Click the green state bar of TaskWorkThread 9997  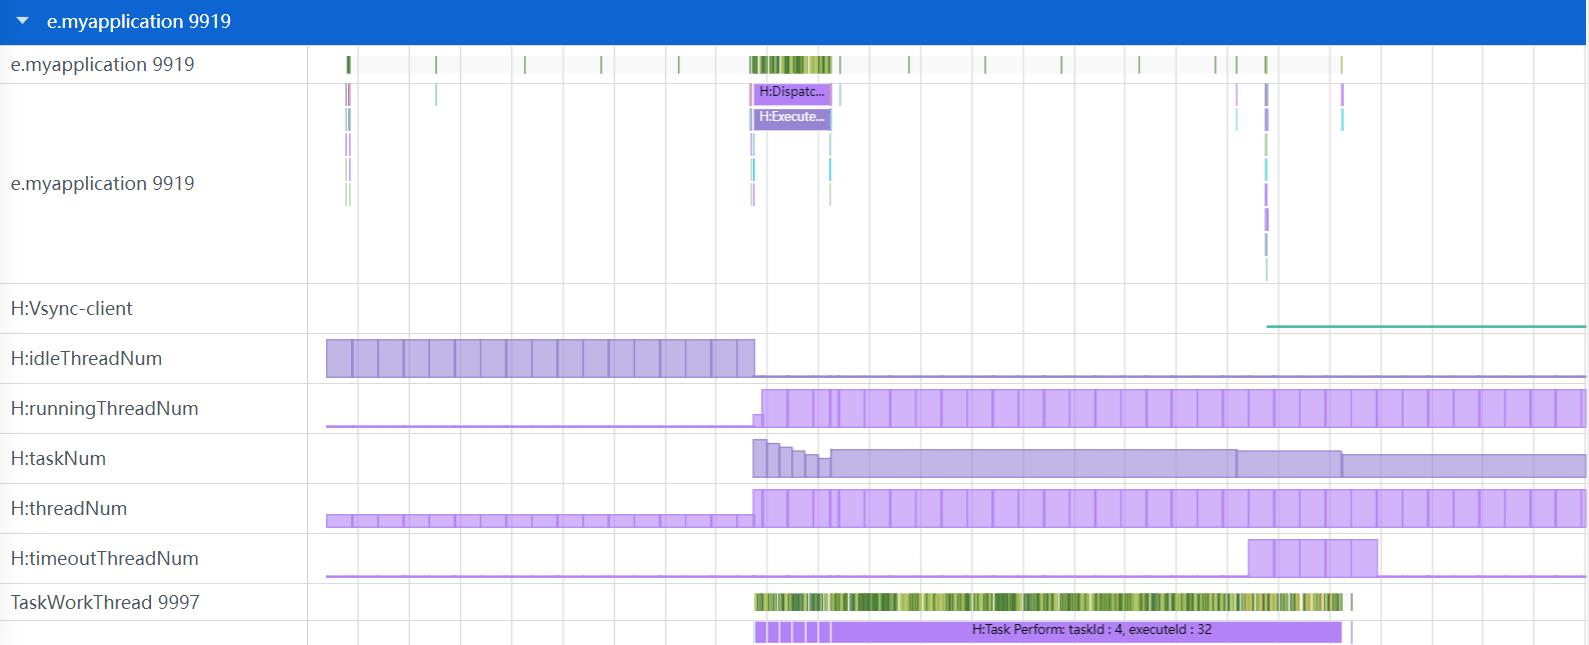coord(1050,602)
